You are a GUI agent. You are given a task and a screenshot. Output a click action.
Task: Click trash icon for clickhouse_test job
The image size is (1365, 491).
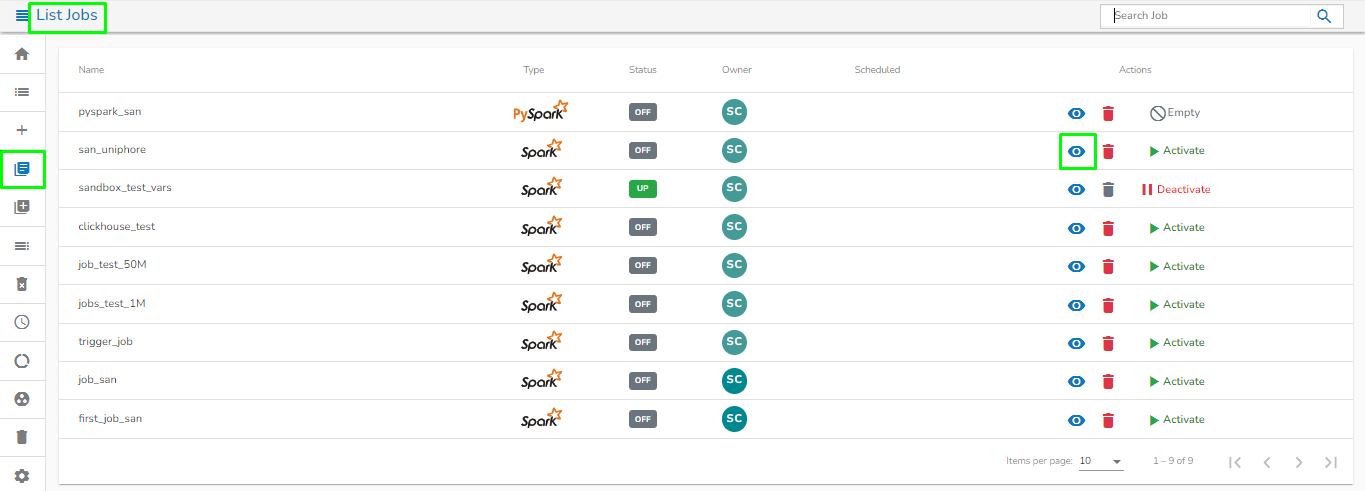pos(1108,228)
